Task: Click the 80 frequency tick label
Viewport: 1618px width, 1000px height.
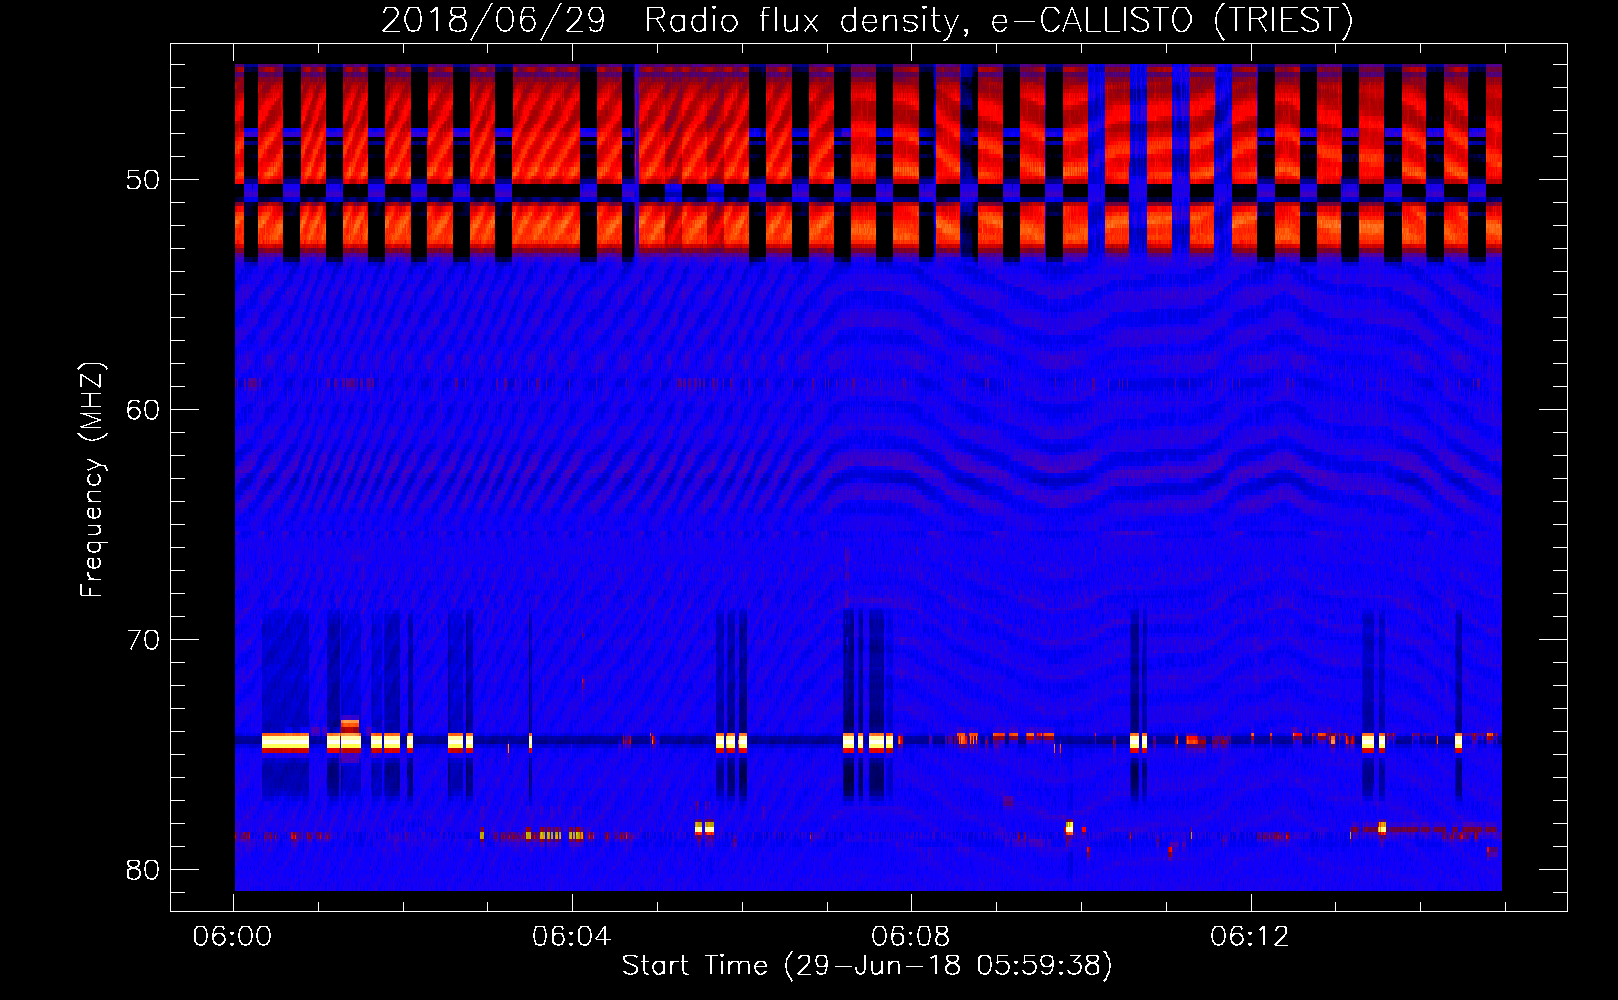Action: click(x=144, y=870)
